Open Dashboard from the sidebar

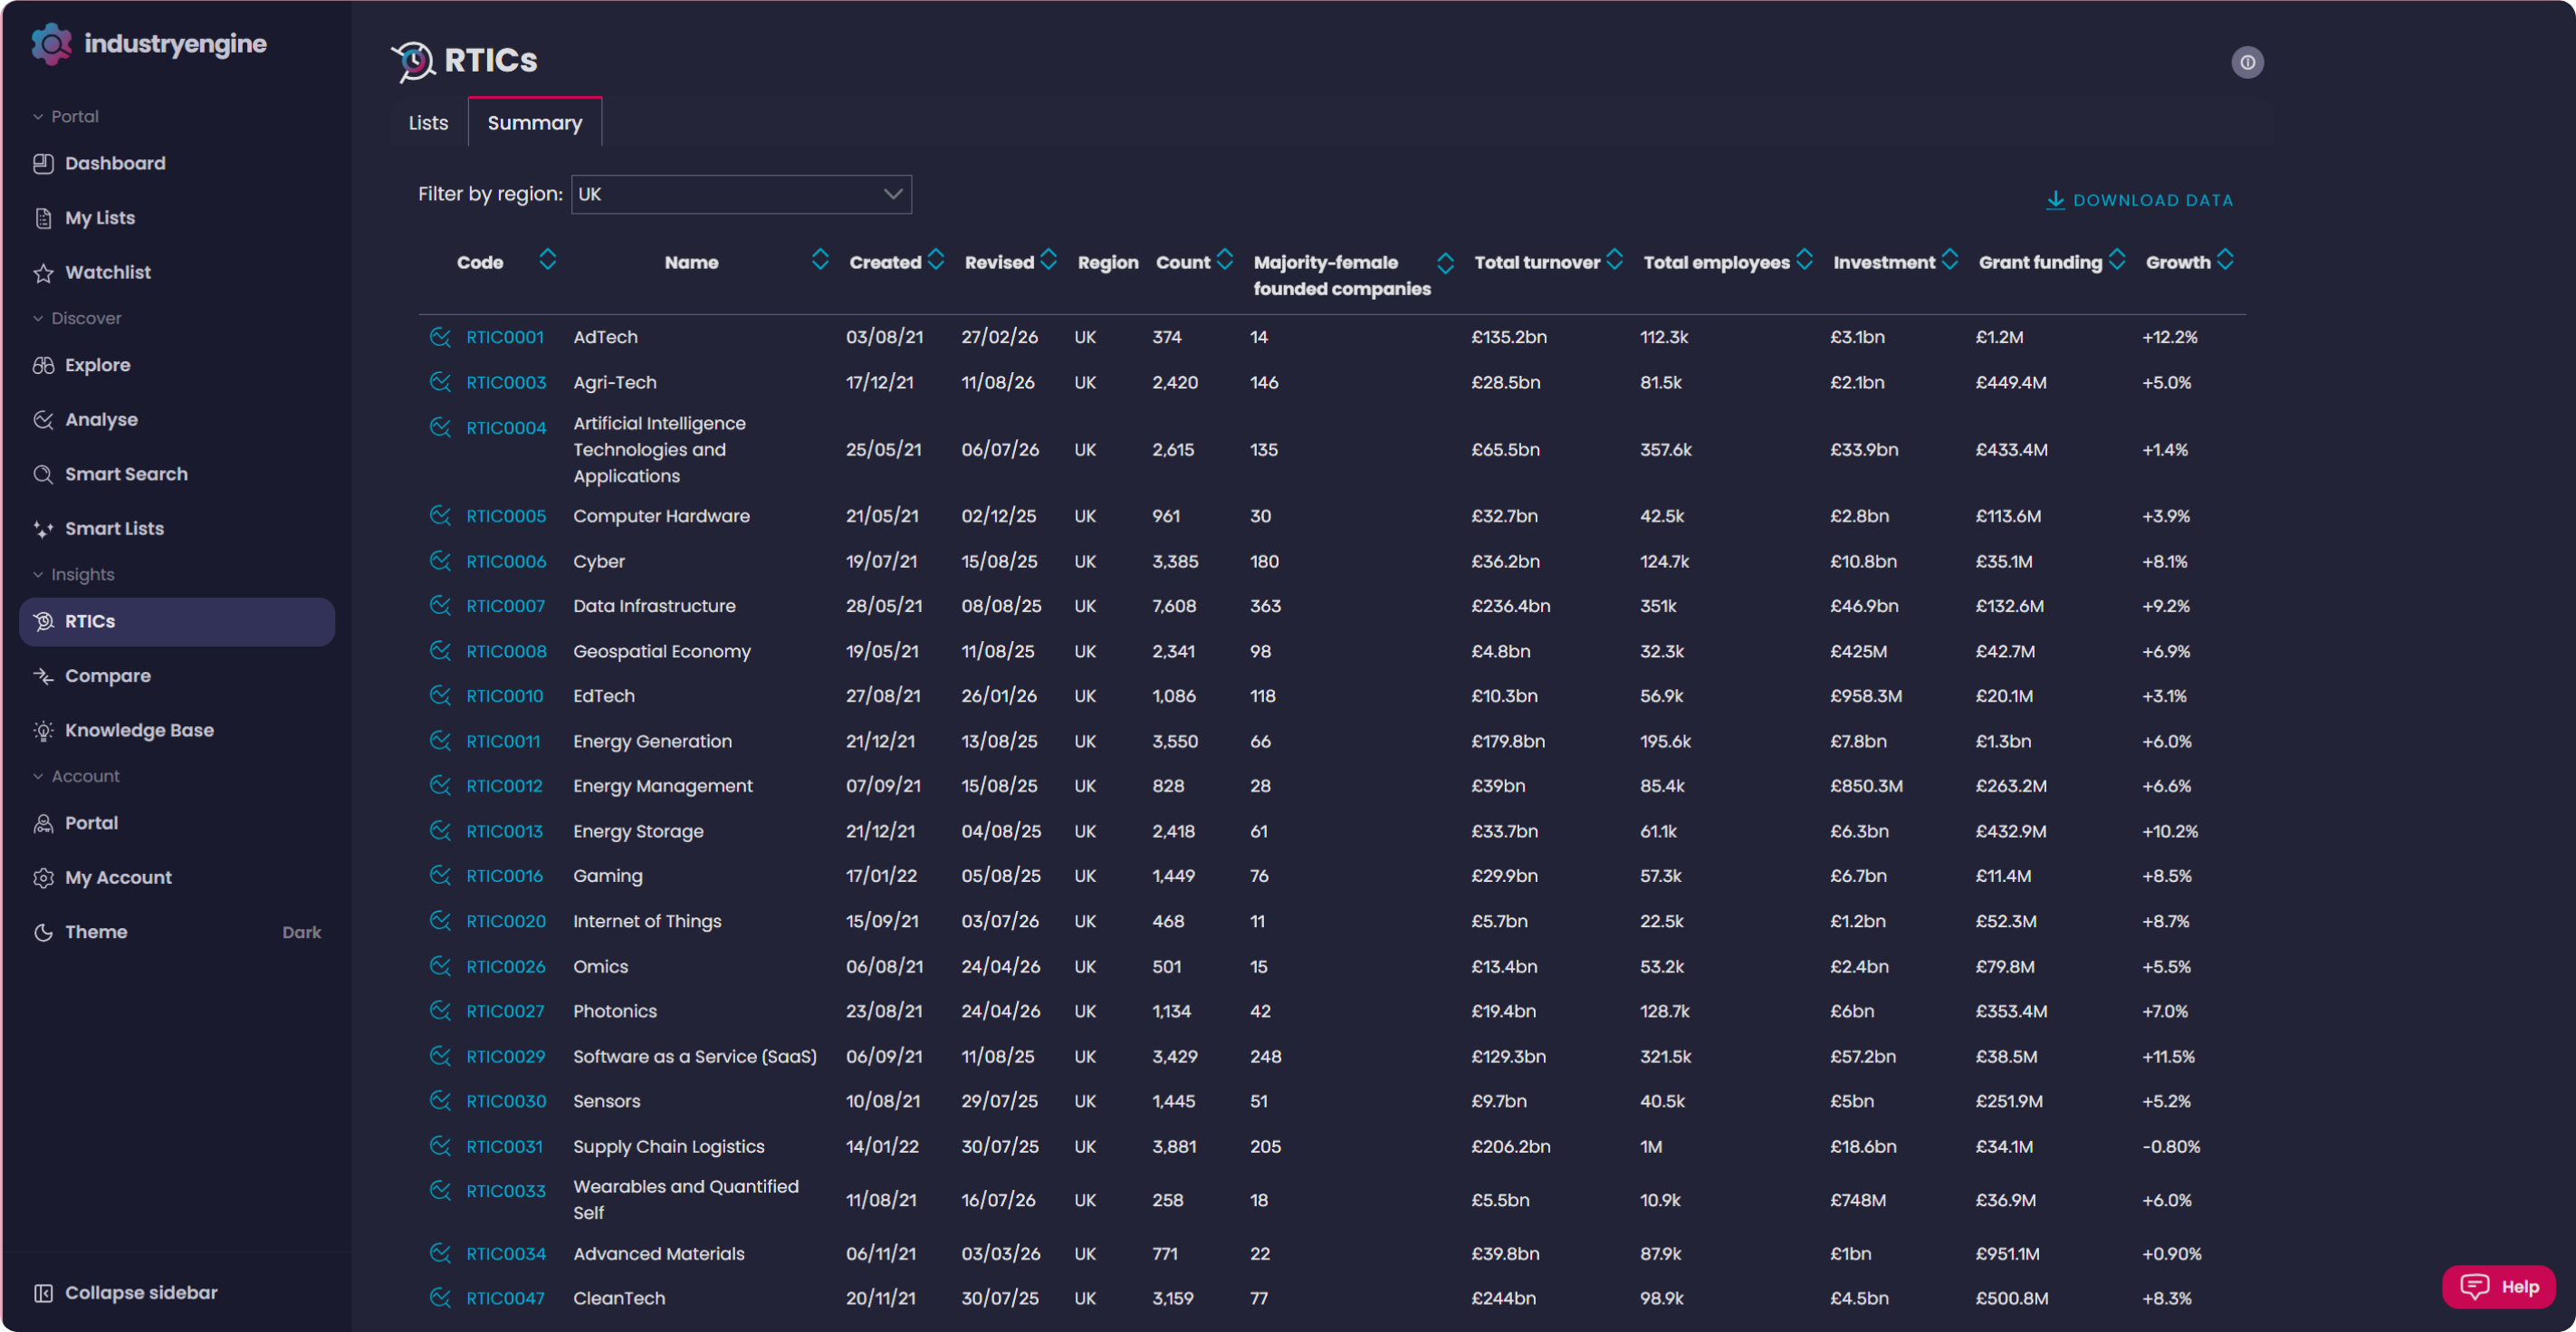(176, 163)
